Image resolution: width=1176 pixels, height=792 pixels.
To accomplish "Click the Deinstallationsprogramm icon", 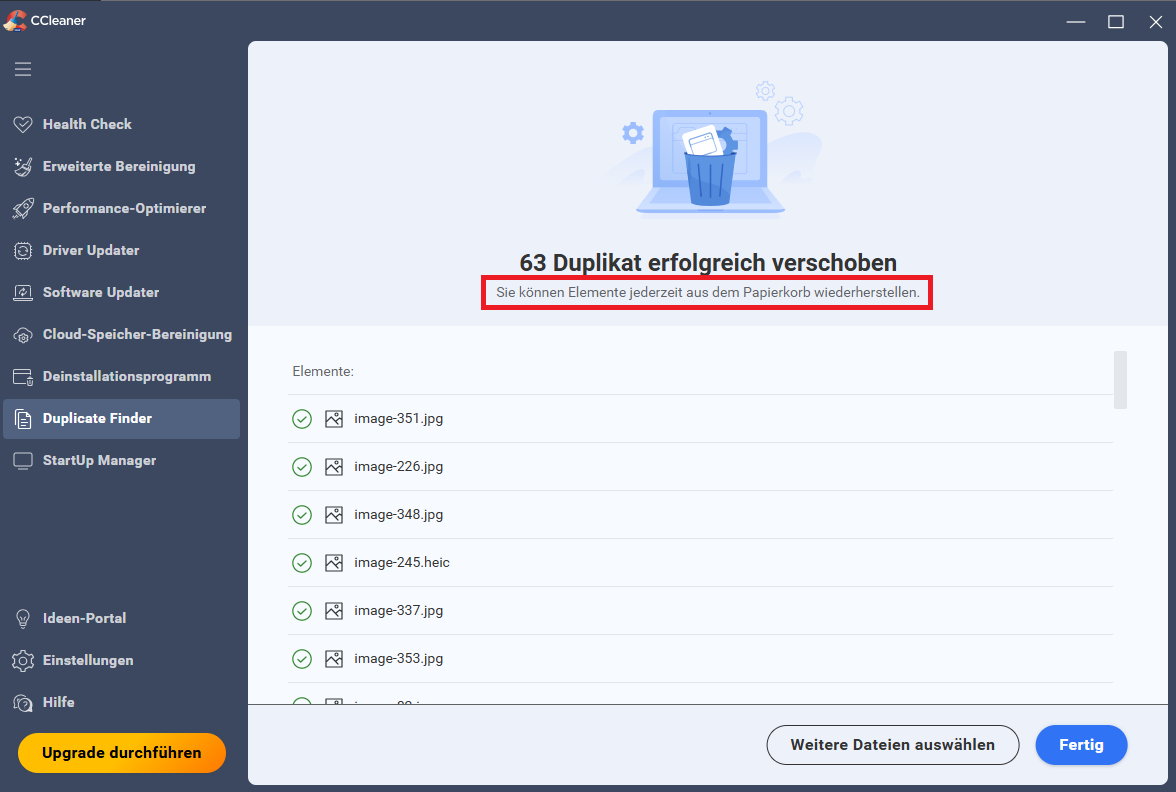I will coord(23,377).
